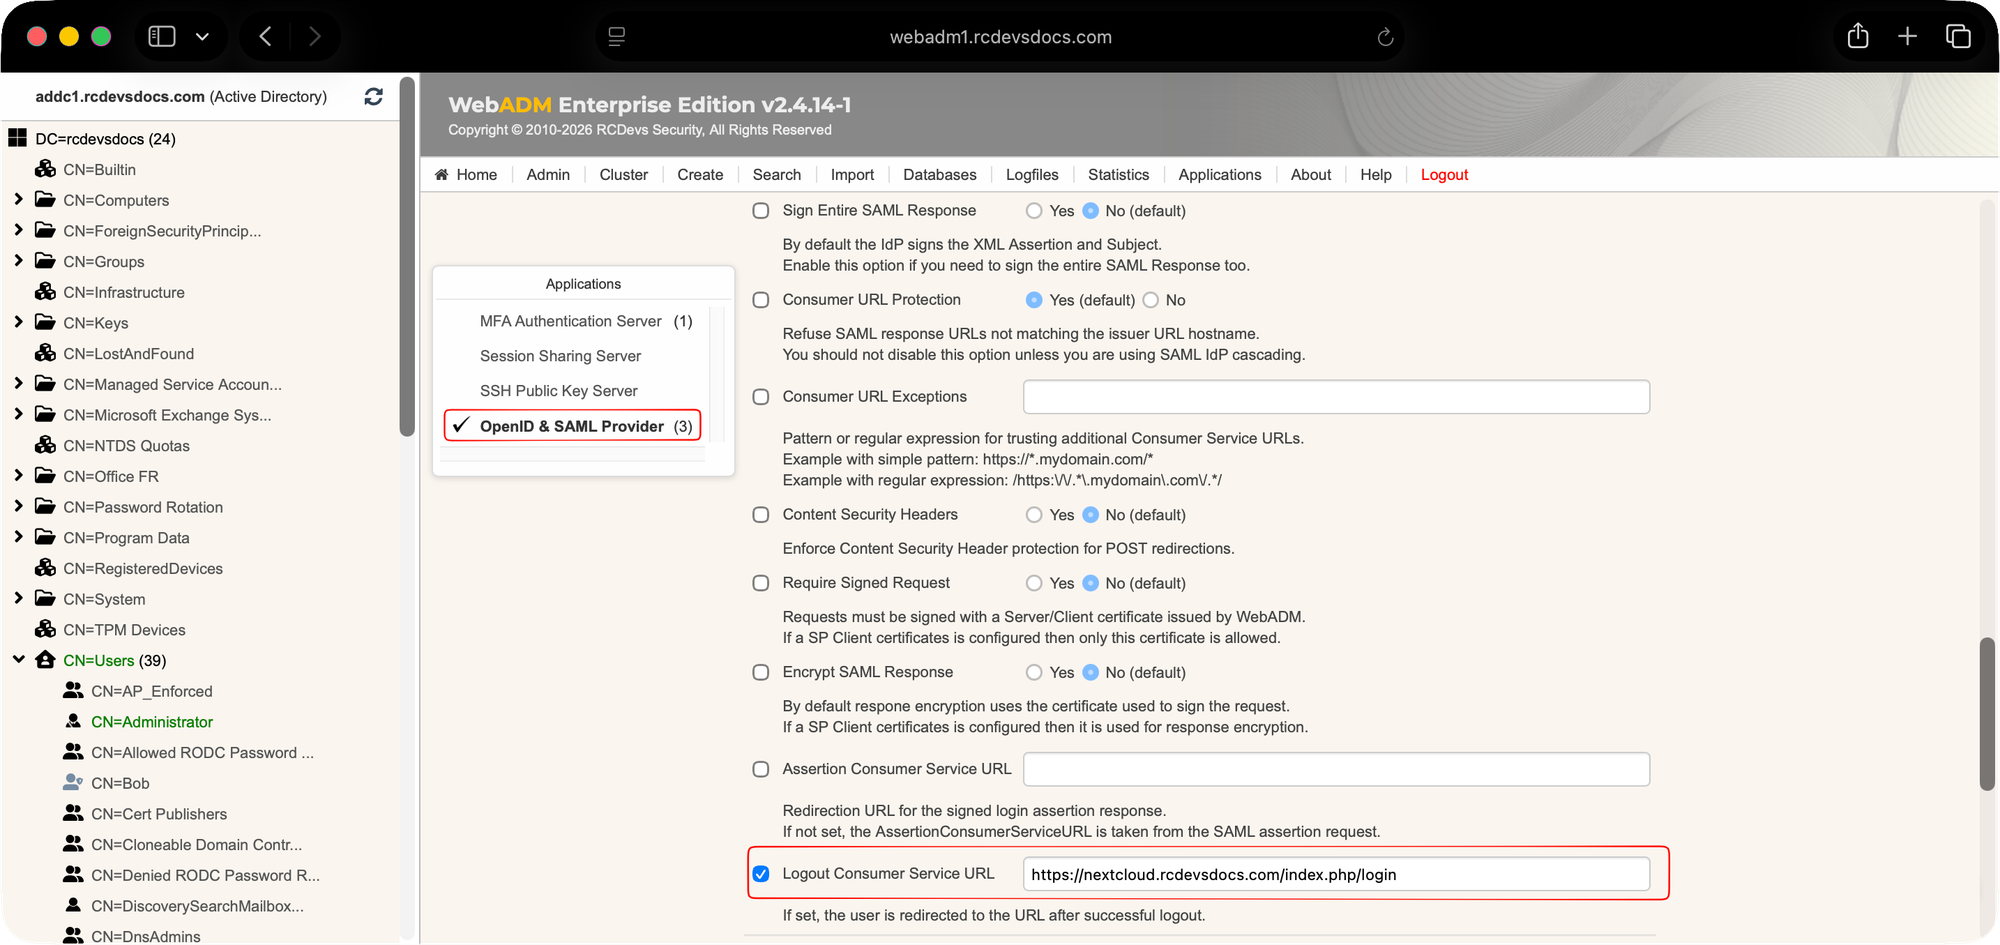Open the Statistics menu item

1118,175
